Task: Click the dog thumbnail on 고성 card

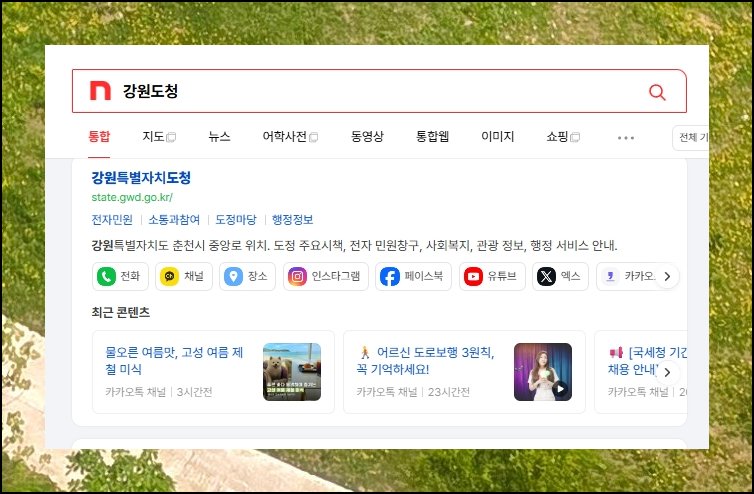Action: point(292,372)
